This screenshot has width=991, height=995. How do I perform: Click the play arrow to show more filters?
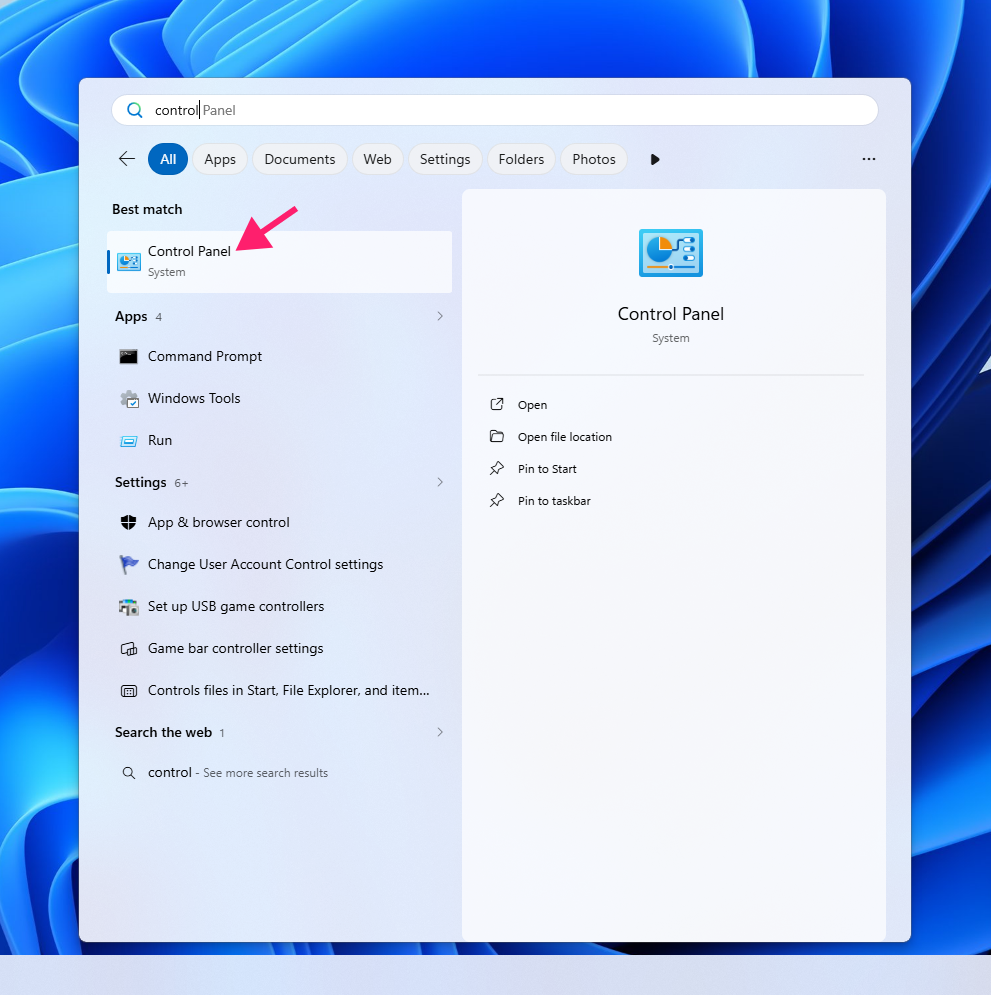tap(655, 159)
